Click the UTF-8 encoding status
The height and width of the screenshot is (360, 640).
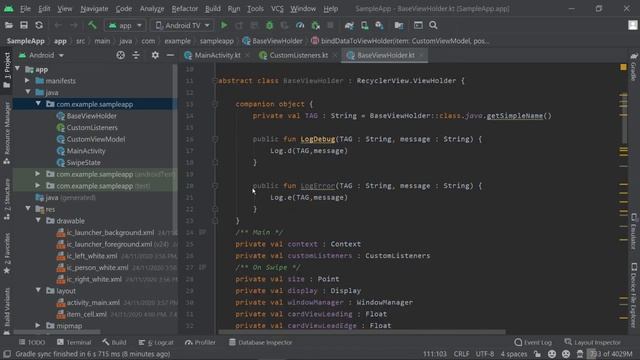pyautogui.click(x=485, y=354)
